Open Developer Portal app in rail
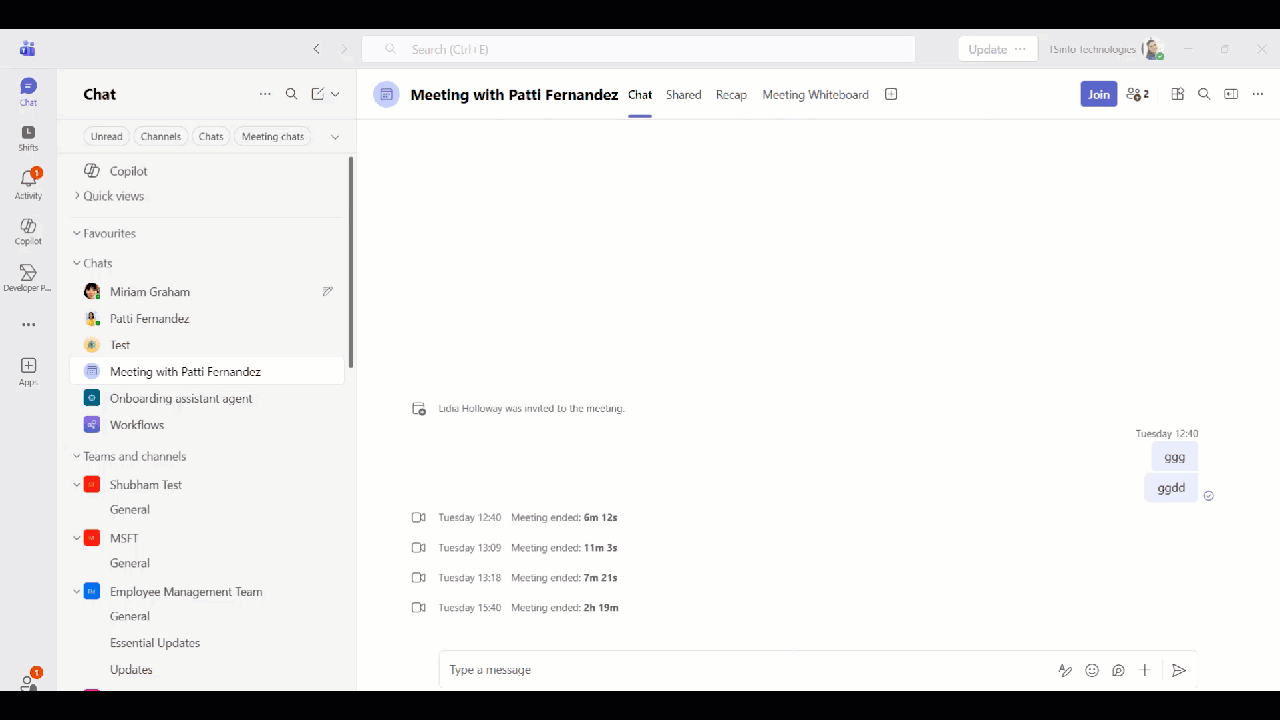 28,278
